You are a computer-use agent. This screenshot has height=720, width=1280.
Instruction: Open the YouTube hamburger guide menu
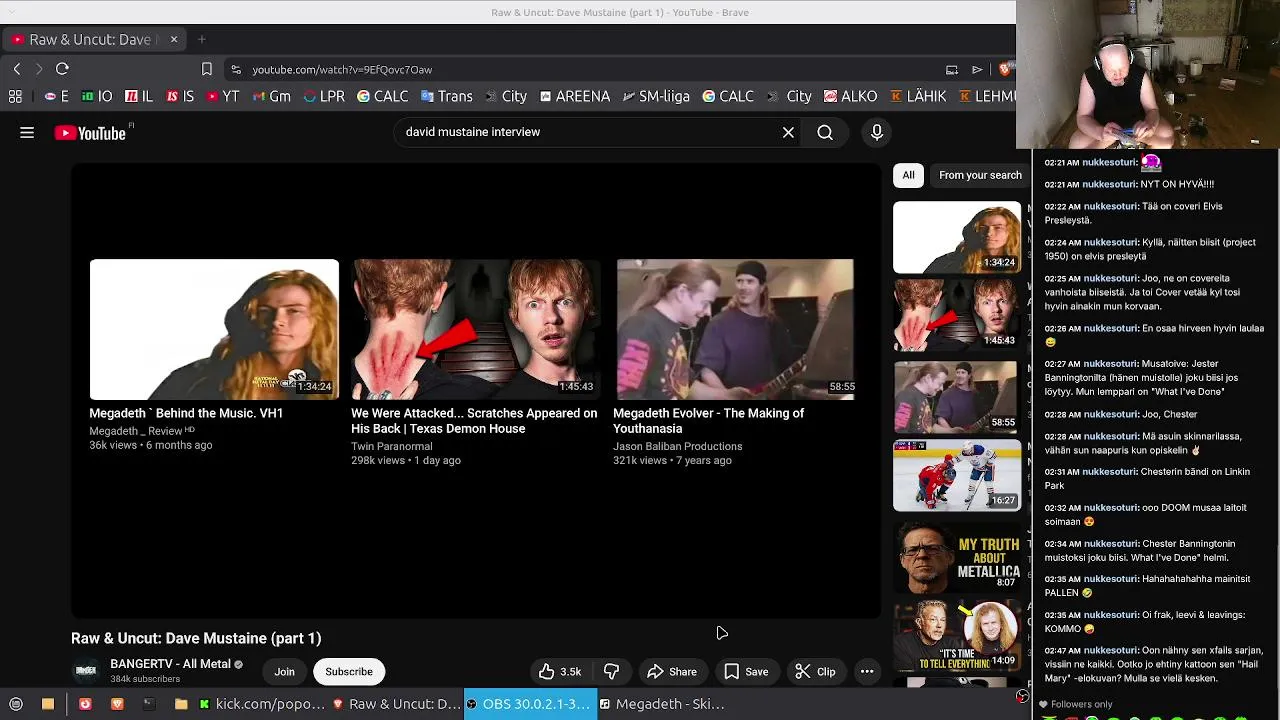(x=27, y=132)
